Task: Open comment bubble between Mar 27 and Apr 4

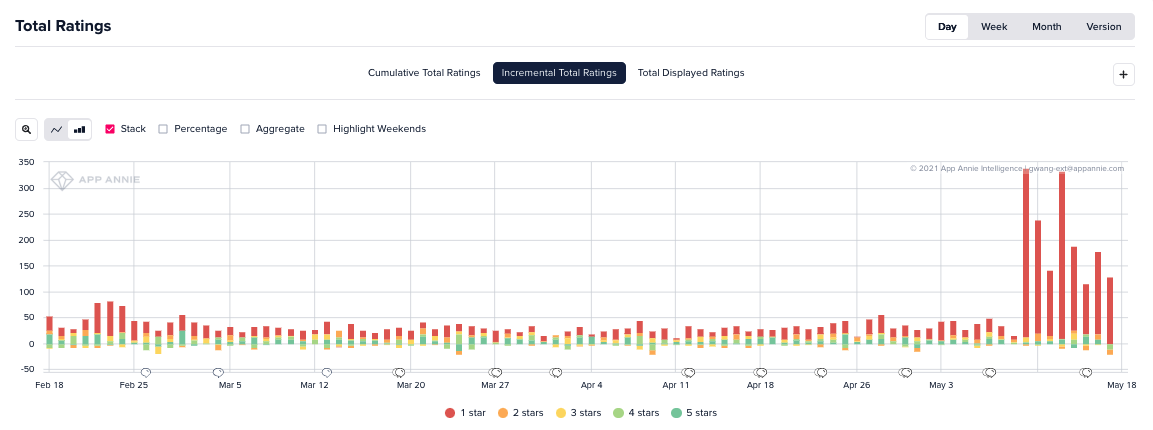Action: (556, 373)
